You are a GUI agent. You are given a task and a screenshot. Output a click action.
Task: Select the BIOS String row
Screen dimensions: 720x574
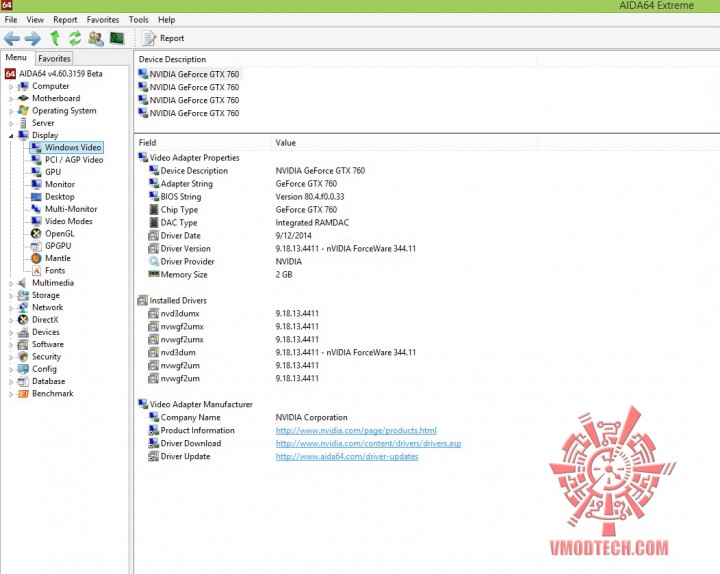coord(246,197)
